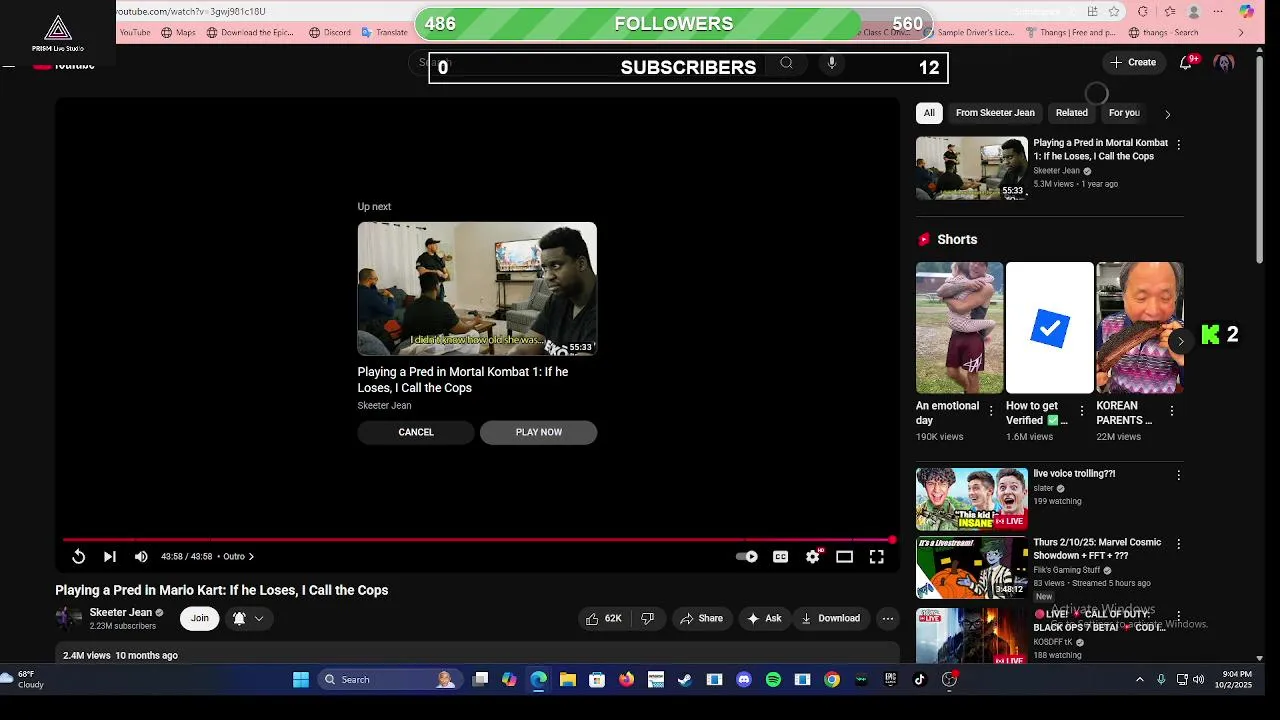The image size is (1280, 720).
Task: Mute the video player volume
Action: [x=141, y=557]
